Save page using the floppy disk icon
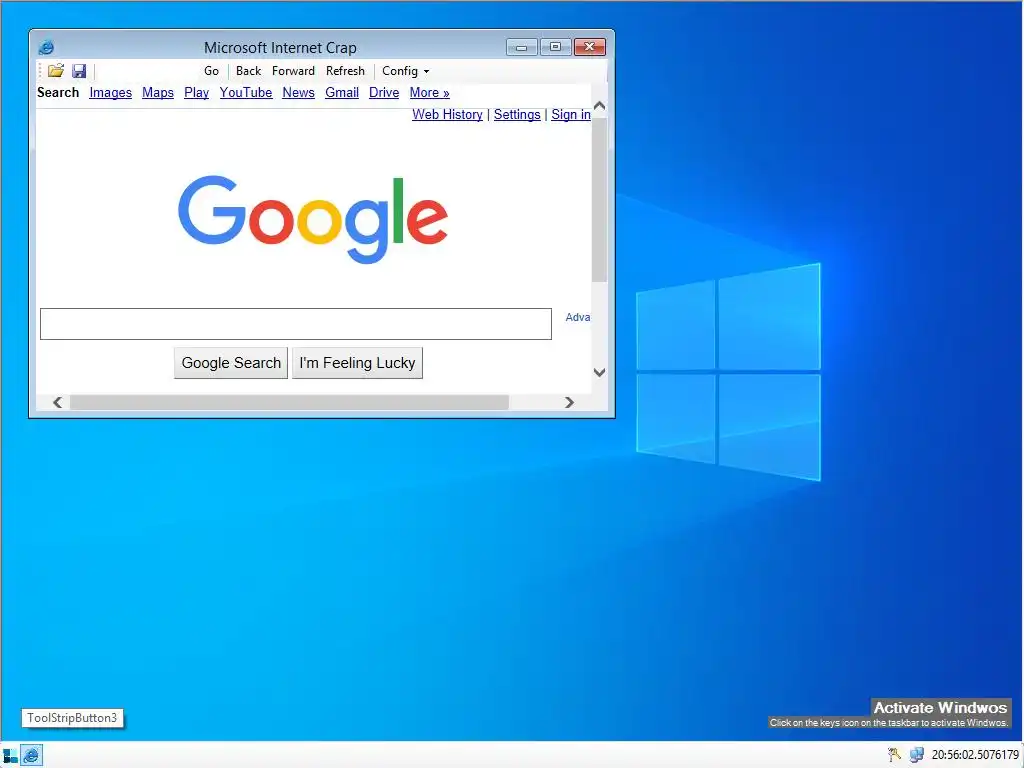The image size is (1024, 768). coord(79,71)
